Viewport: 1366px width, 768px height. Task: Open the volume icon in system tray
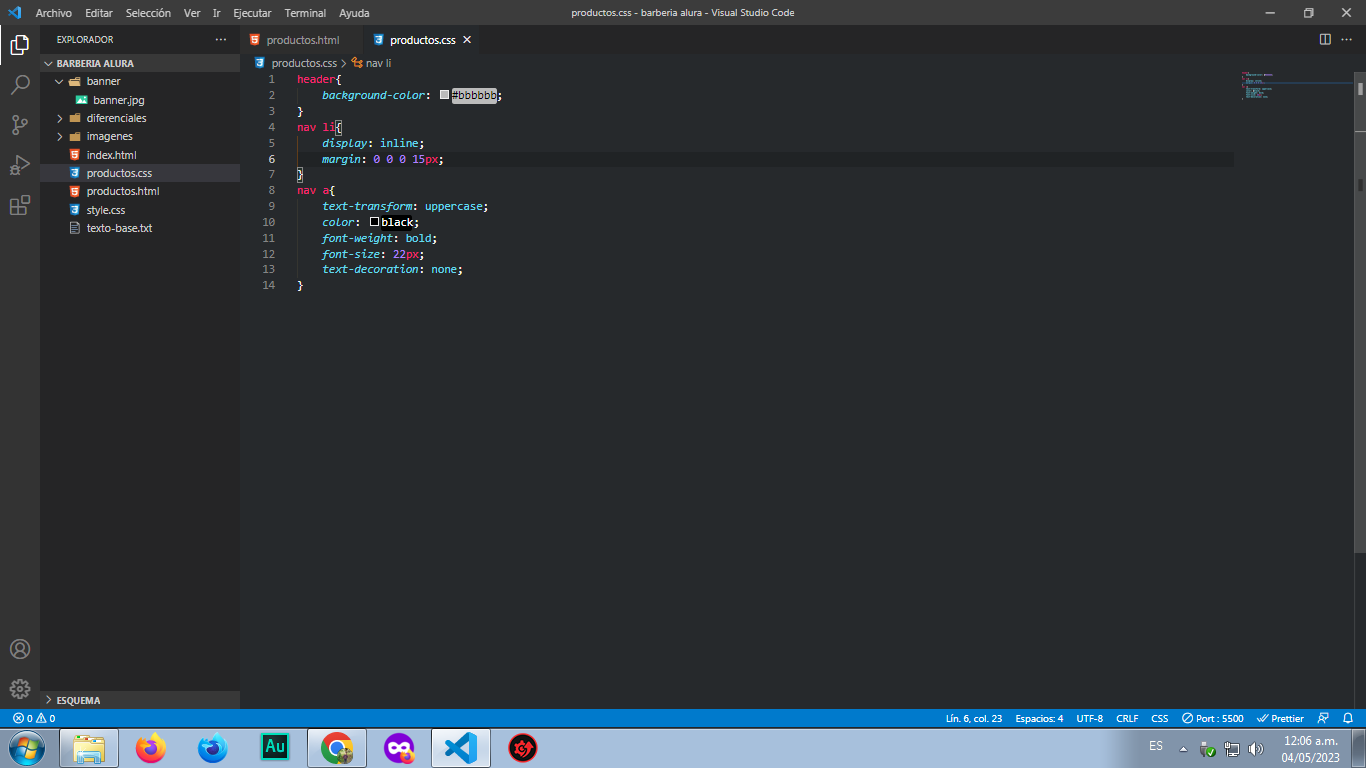pyautogui.click(x=1256, y=749)
